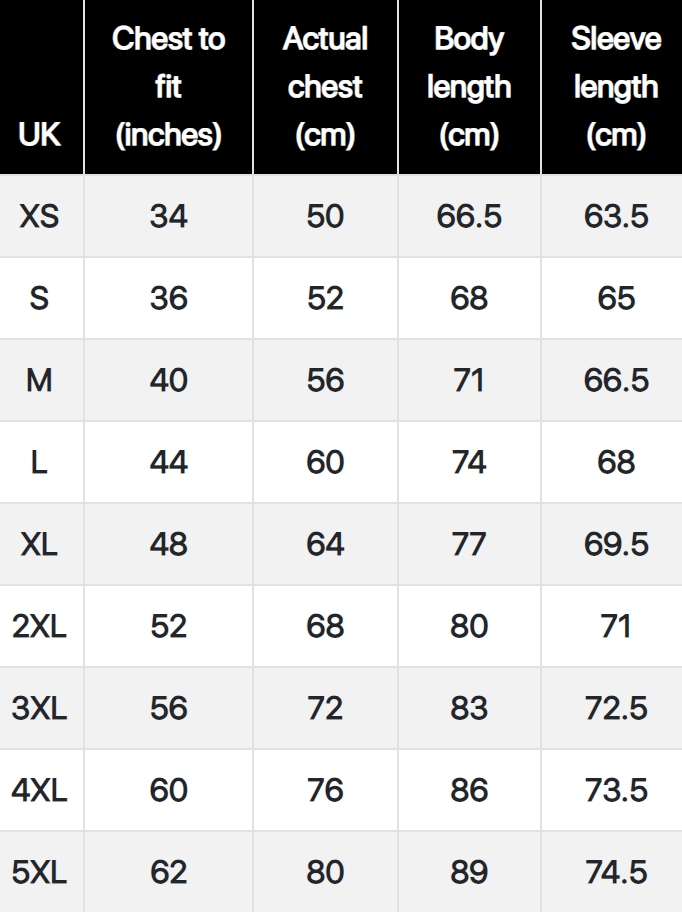Click the Chest to fit (inches) header

click(x=168, y=87)
